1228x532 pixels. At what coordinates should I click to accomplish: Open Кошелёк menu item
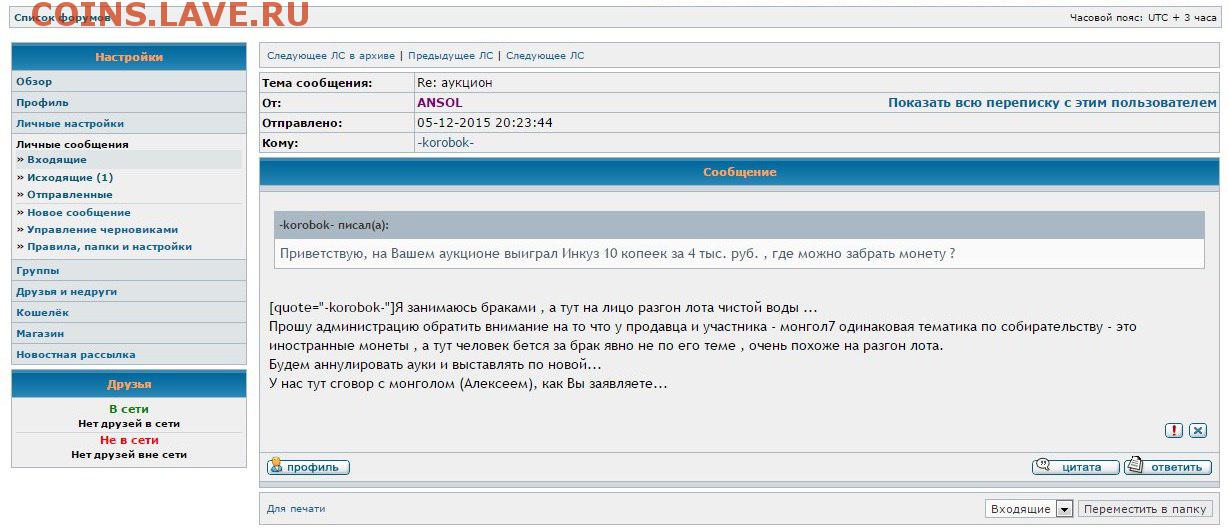pyautogui.click(x=42, y=313)
